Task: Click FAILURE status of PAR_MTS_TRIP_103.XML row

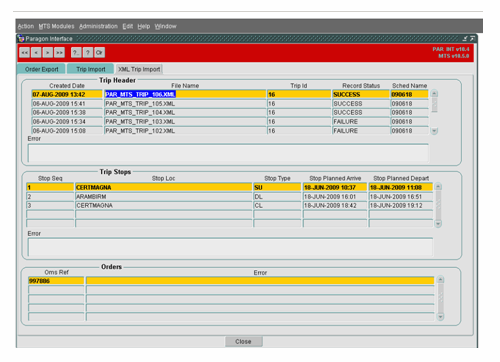Action: click(361, 122)
